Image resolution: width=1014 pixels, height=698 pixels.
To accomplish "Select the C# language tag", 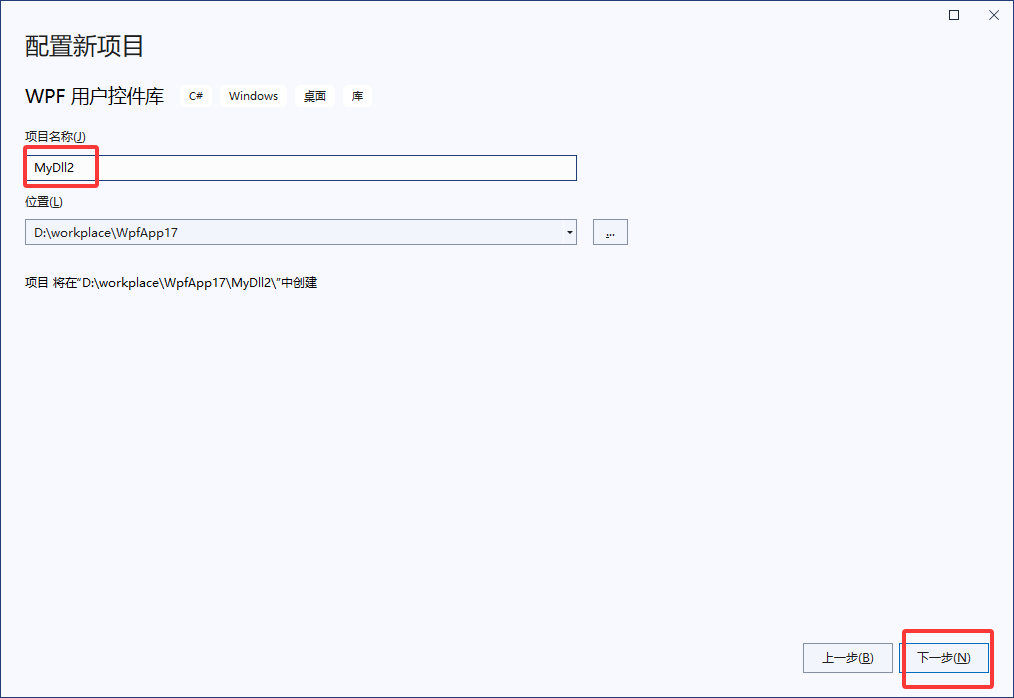I will coord(195,95).
